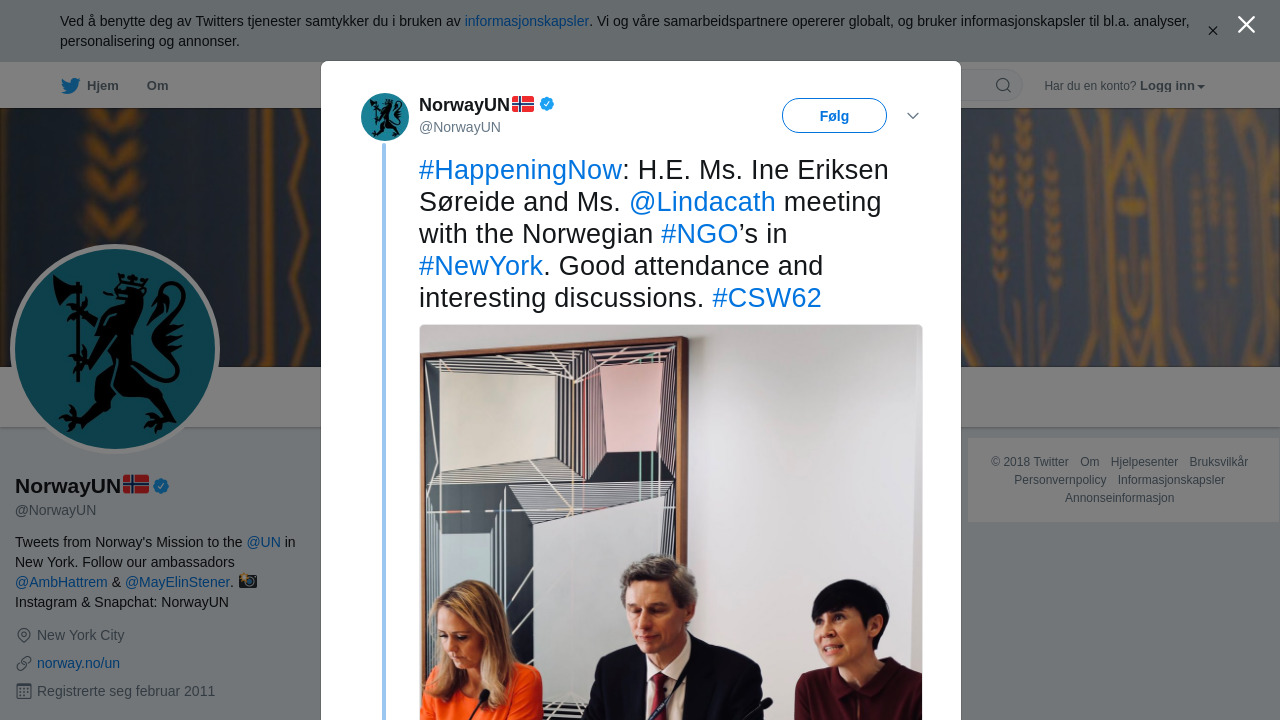Dismiss the cookie notice small X
The image size is (1280, 720).
[x=1213, y=31]
